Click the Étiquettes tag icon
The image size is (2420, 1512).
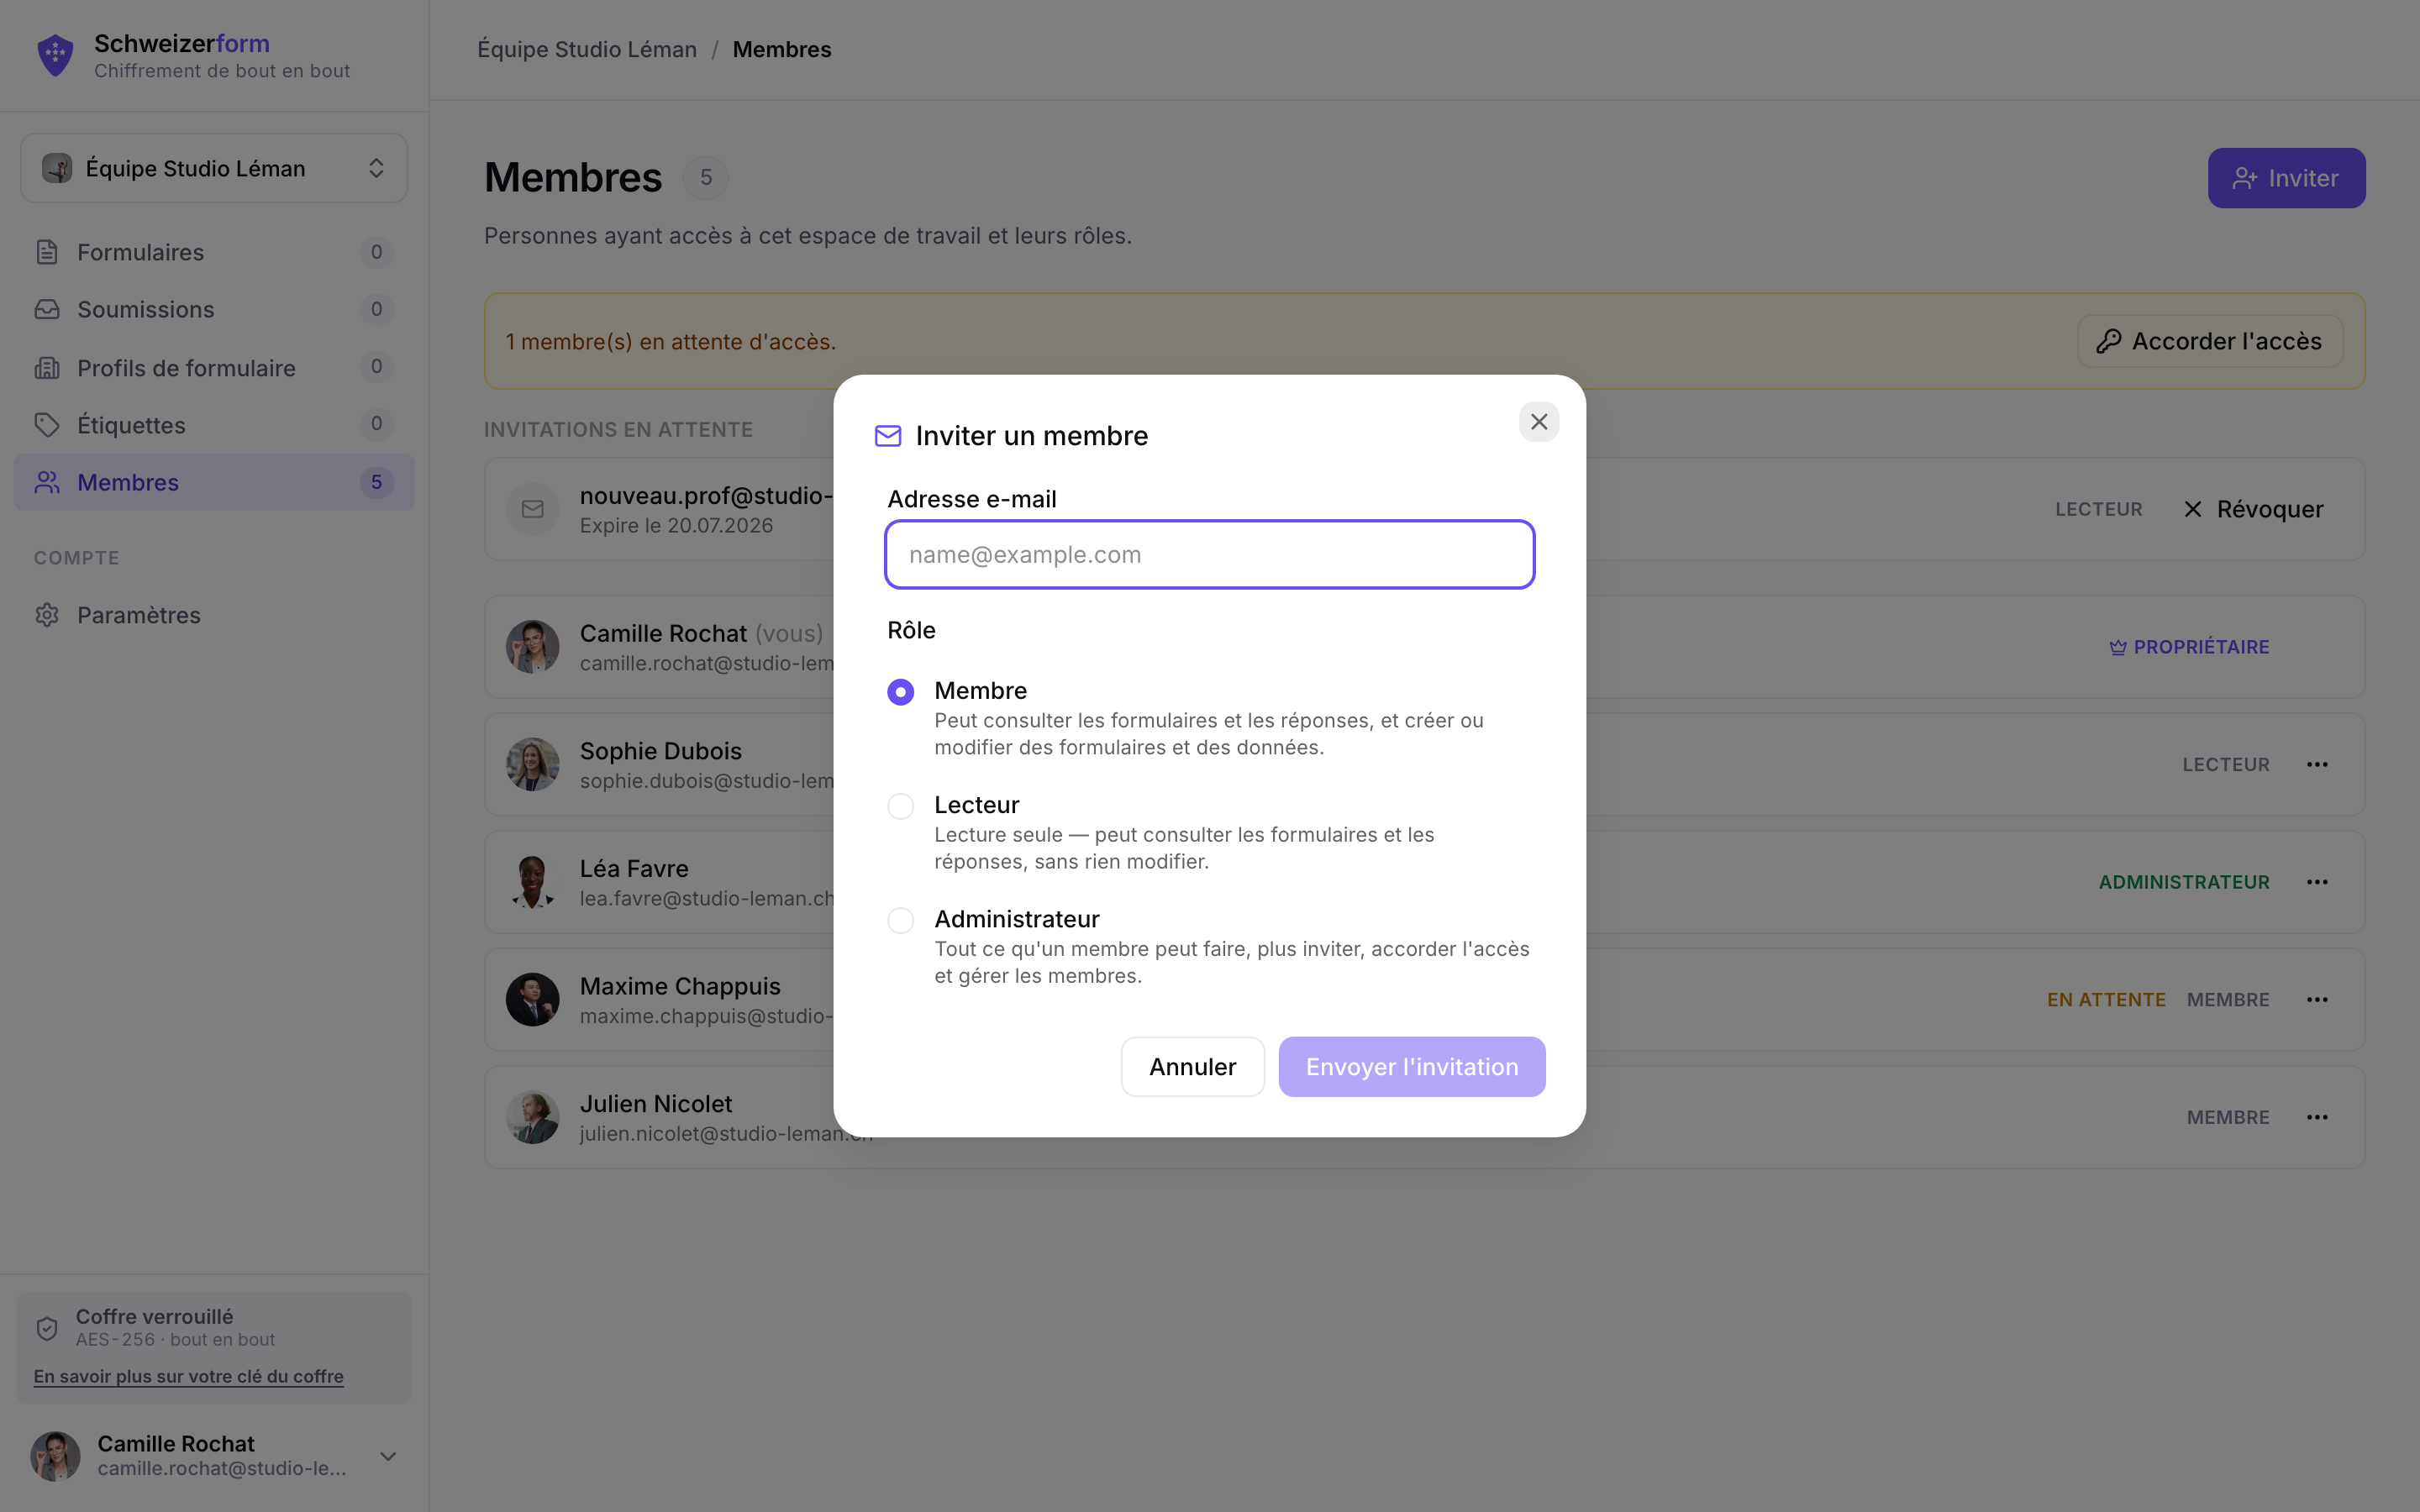[x=47, y=425]
